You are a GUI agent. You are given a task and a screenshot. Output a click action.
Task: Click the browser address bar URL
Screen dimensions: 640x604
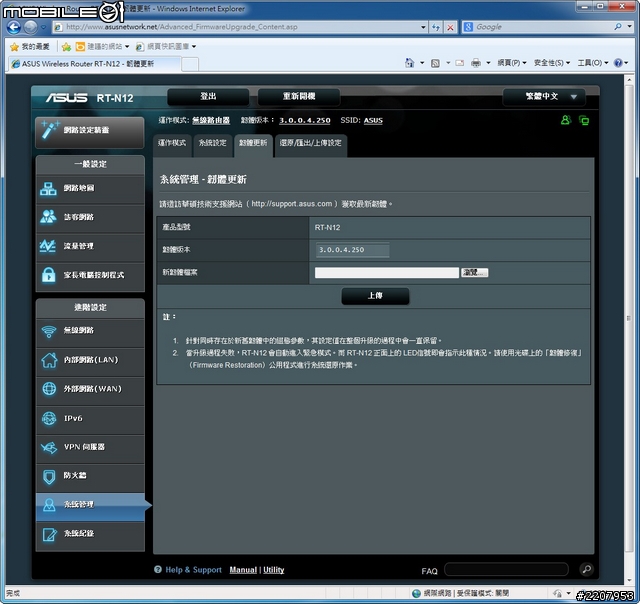tap(182, 27)
